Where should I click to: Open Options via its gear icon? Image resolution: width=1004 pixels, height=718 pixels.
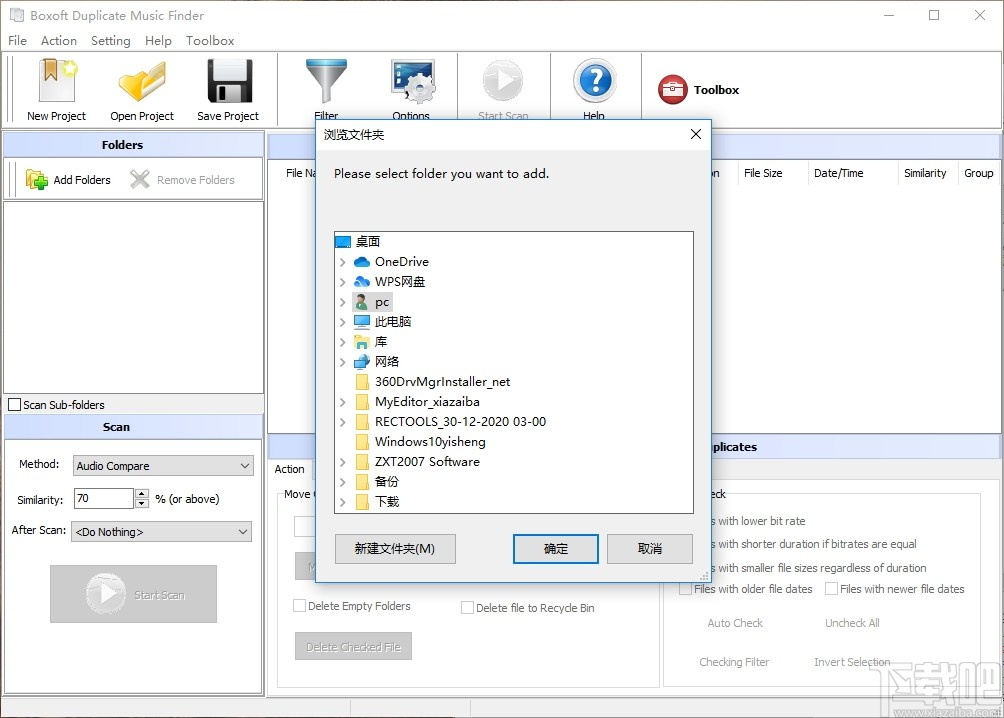click(412, 80)
